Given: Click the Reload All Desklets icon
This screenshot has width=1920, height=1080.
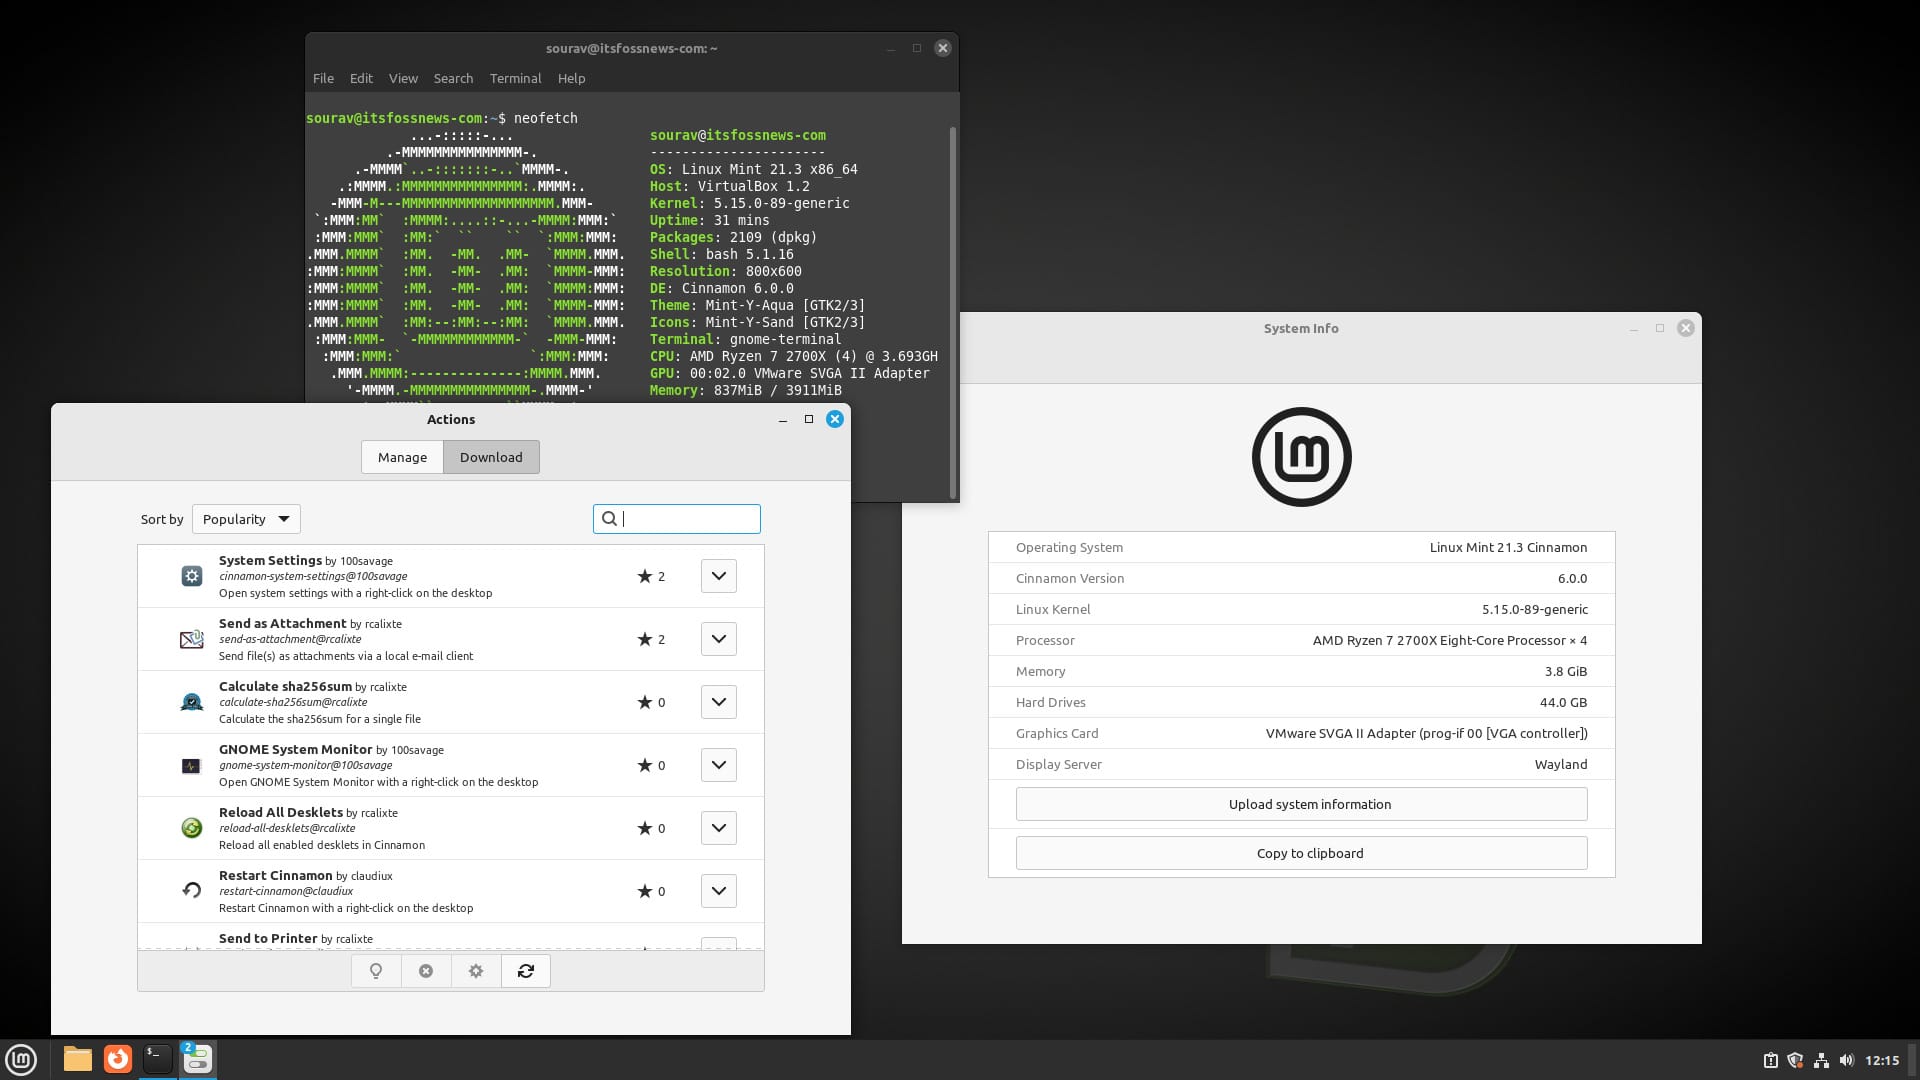Looking at the screenshot, I should pos(192,827).
